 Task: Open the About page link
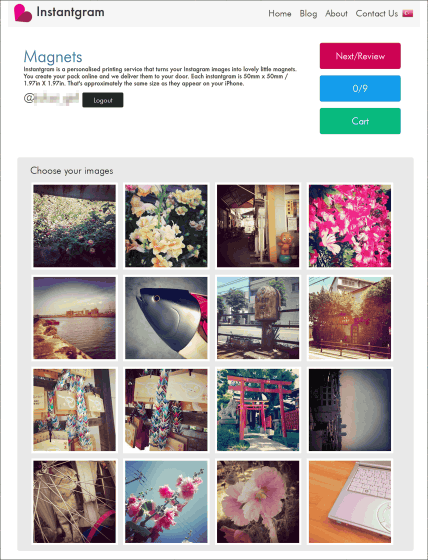pos(336,14)
